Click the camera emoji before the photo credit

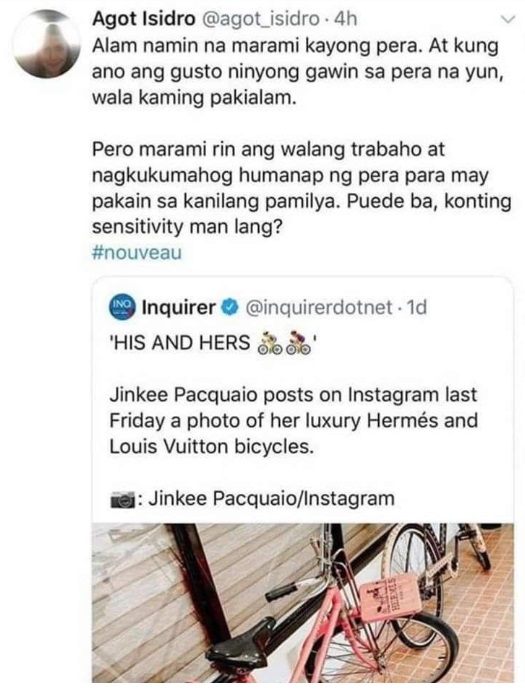(122, 501)
